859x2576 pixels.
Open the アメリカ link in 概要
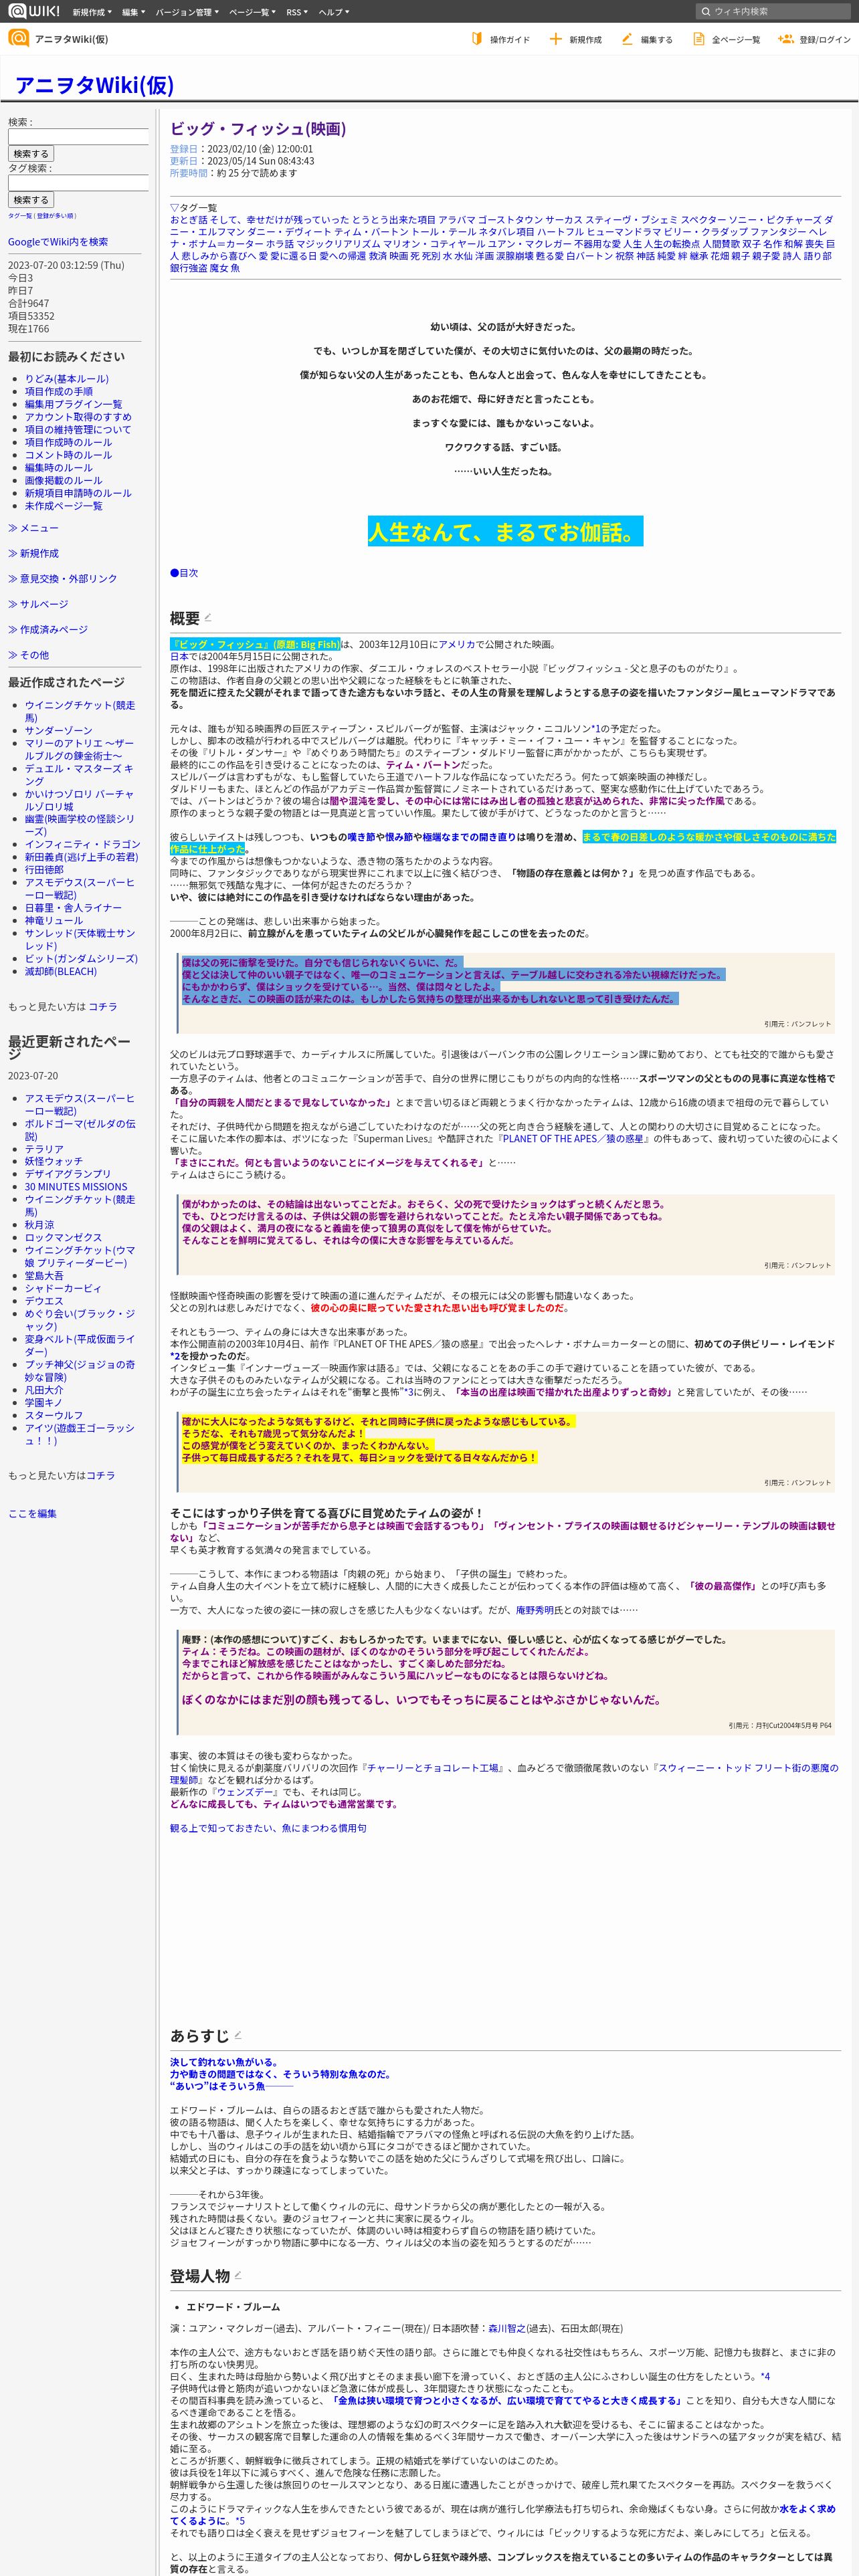457,645
